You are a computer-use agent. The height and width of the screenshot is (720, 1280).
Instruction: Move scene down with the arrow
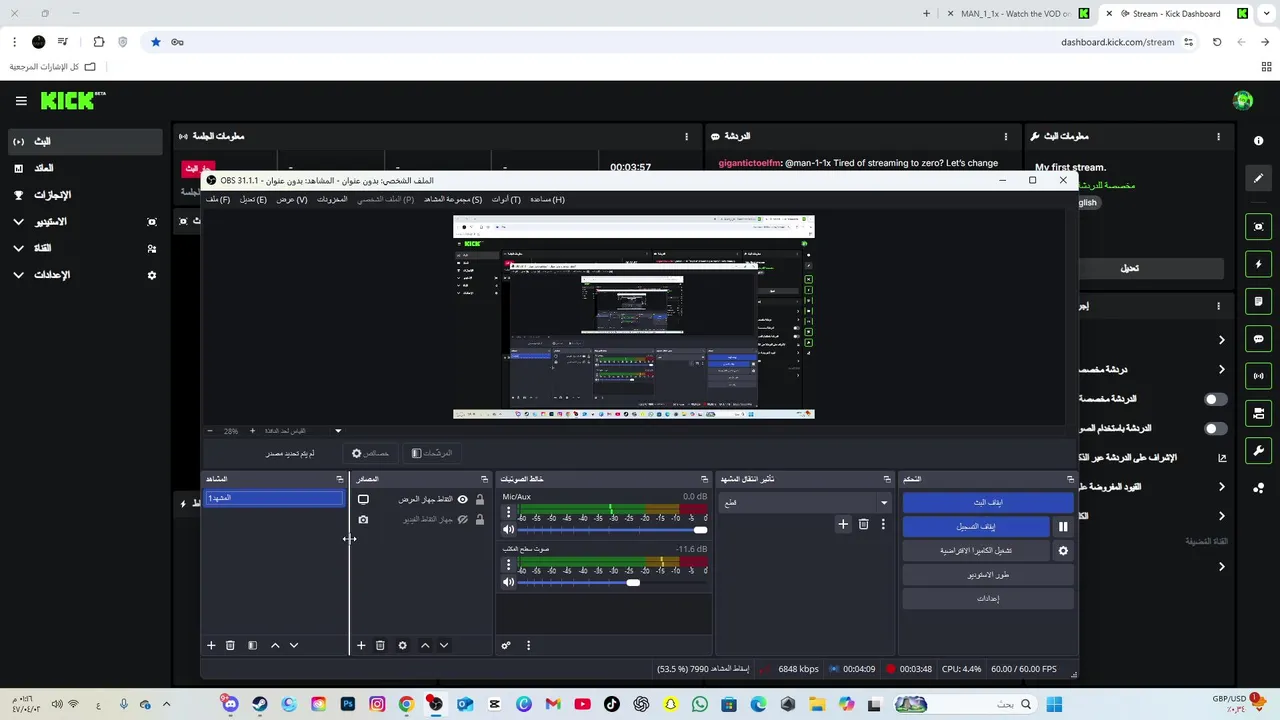294,645
